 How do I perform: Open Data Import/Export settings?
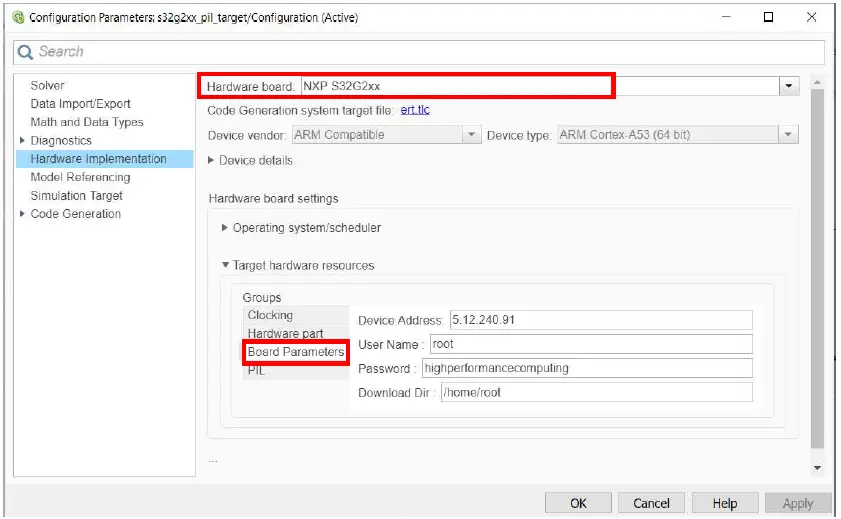(80, 104)
